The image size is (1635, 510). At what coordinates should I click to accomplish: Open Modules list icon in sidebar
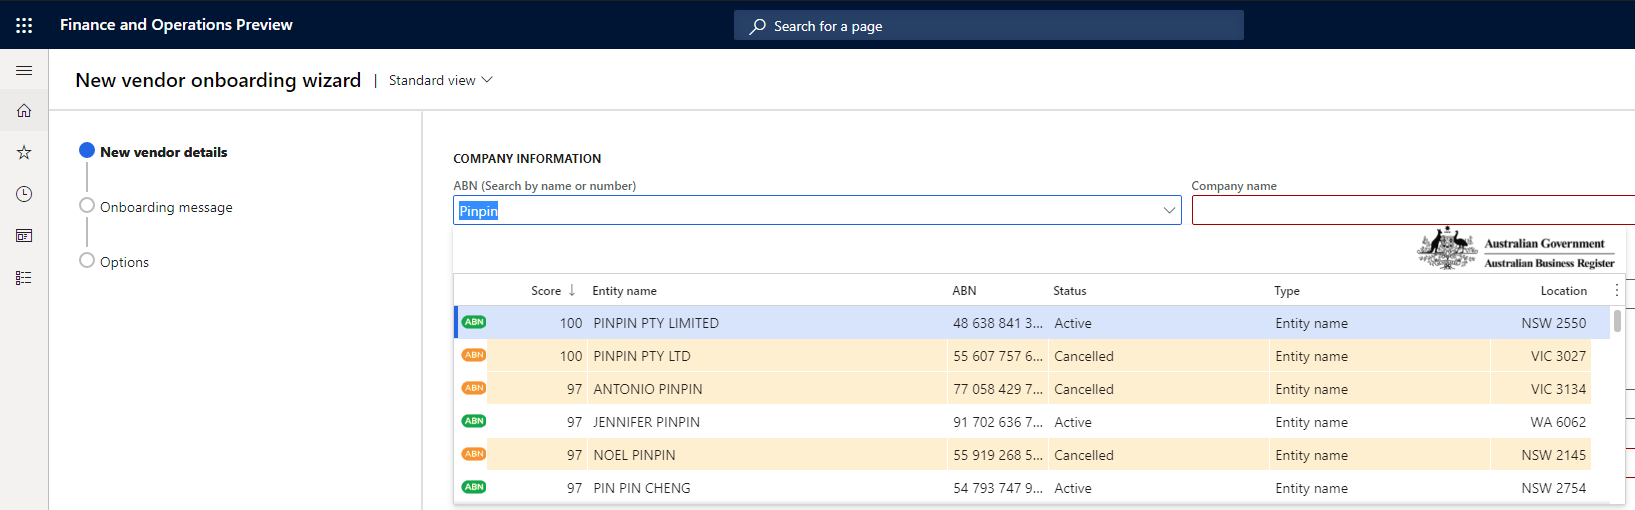(x=24, y=278)
